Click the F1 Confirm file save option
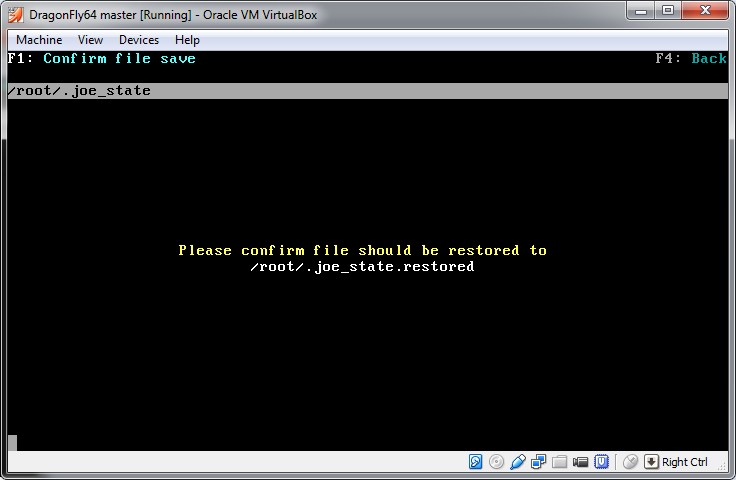The height and width of the screenshot is (480, 736). point(101,59)
